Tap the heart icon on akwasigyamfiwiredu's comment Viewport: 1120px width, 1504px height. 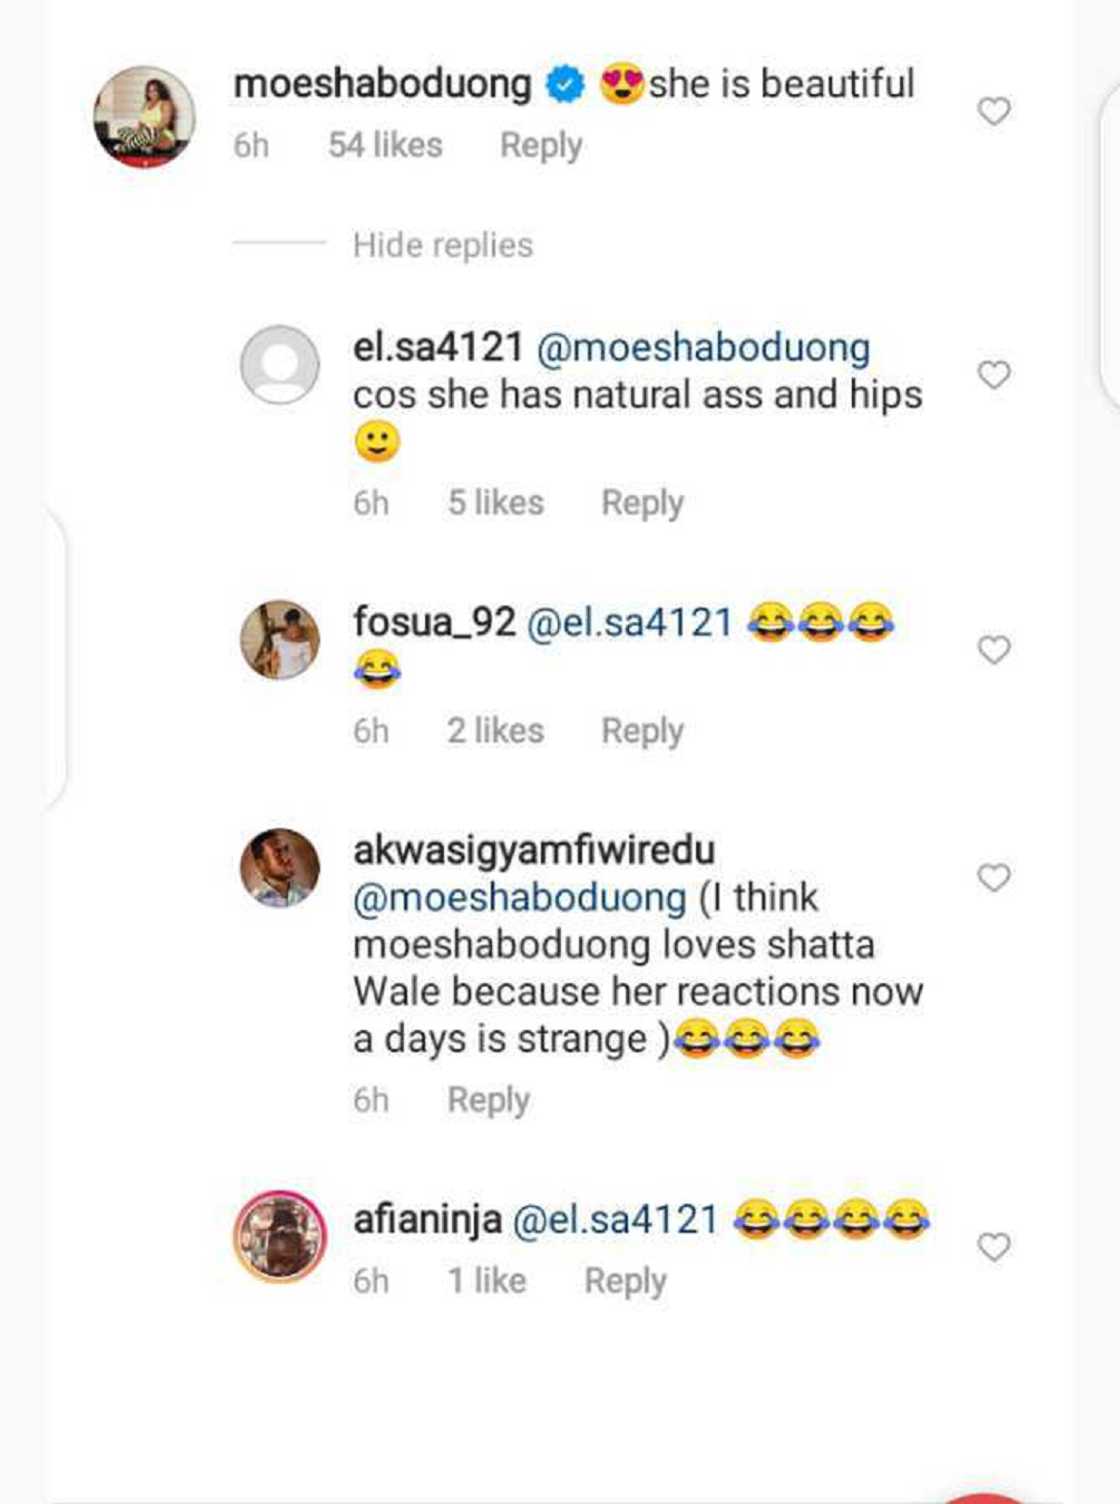(994, 877)
